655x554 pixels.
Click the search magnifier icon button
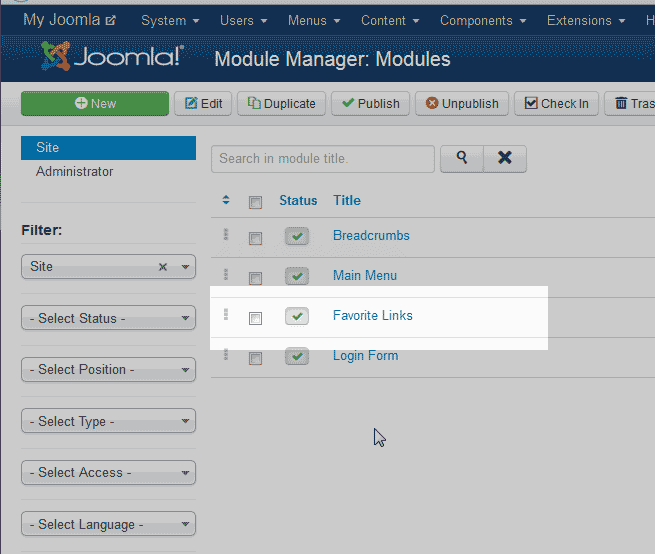[461, 158]
